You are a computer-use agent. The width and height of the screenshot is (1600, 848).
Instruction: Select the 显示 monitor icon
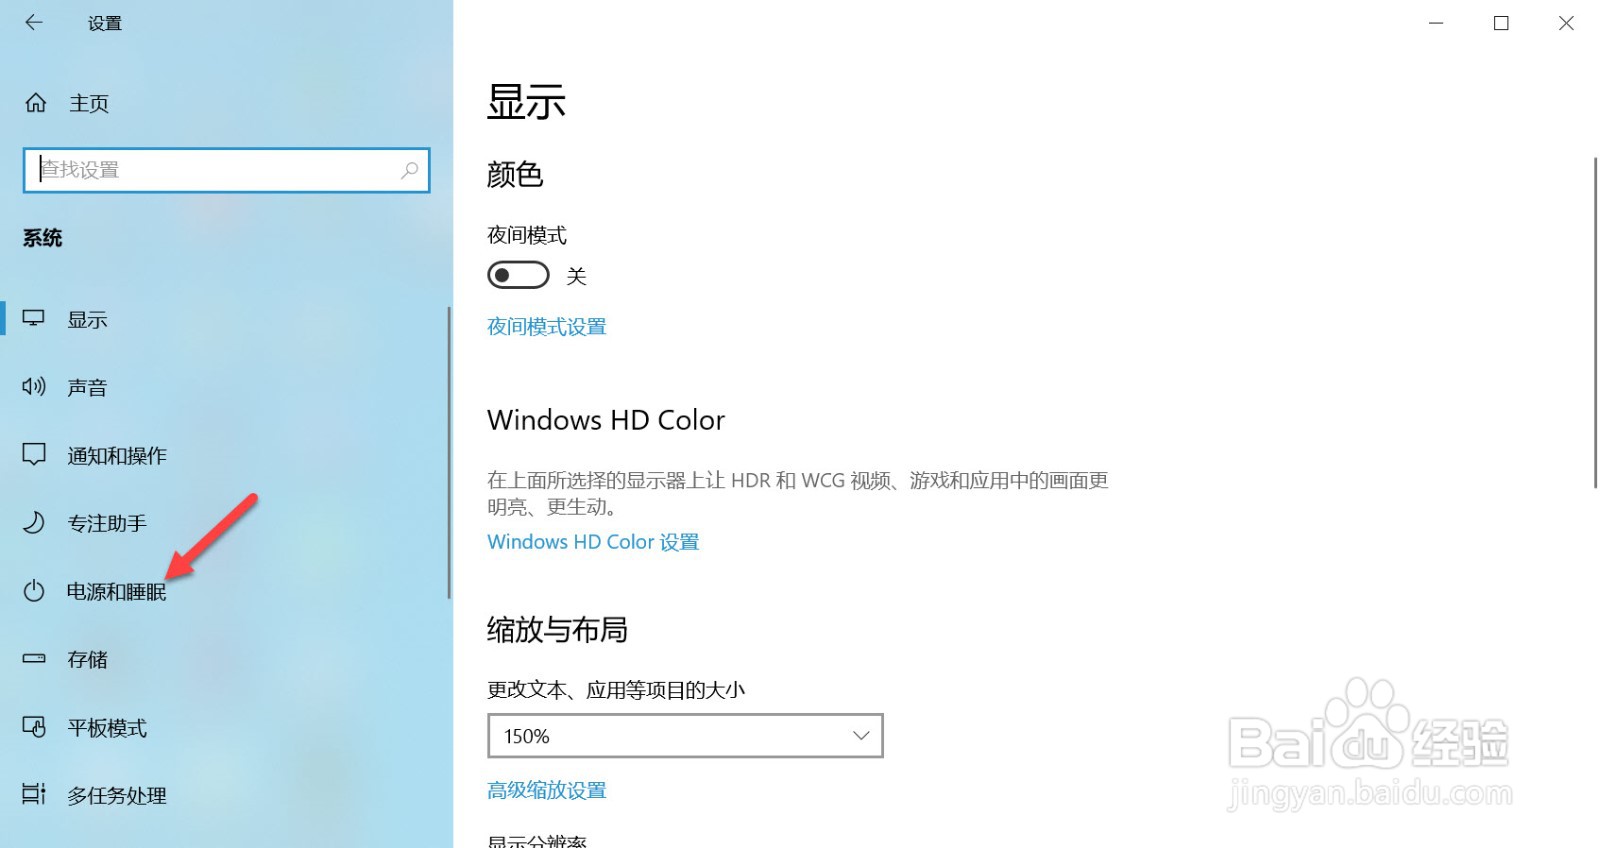34,319
